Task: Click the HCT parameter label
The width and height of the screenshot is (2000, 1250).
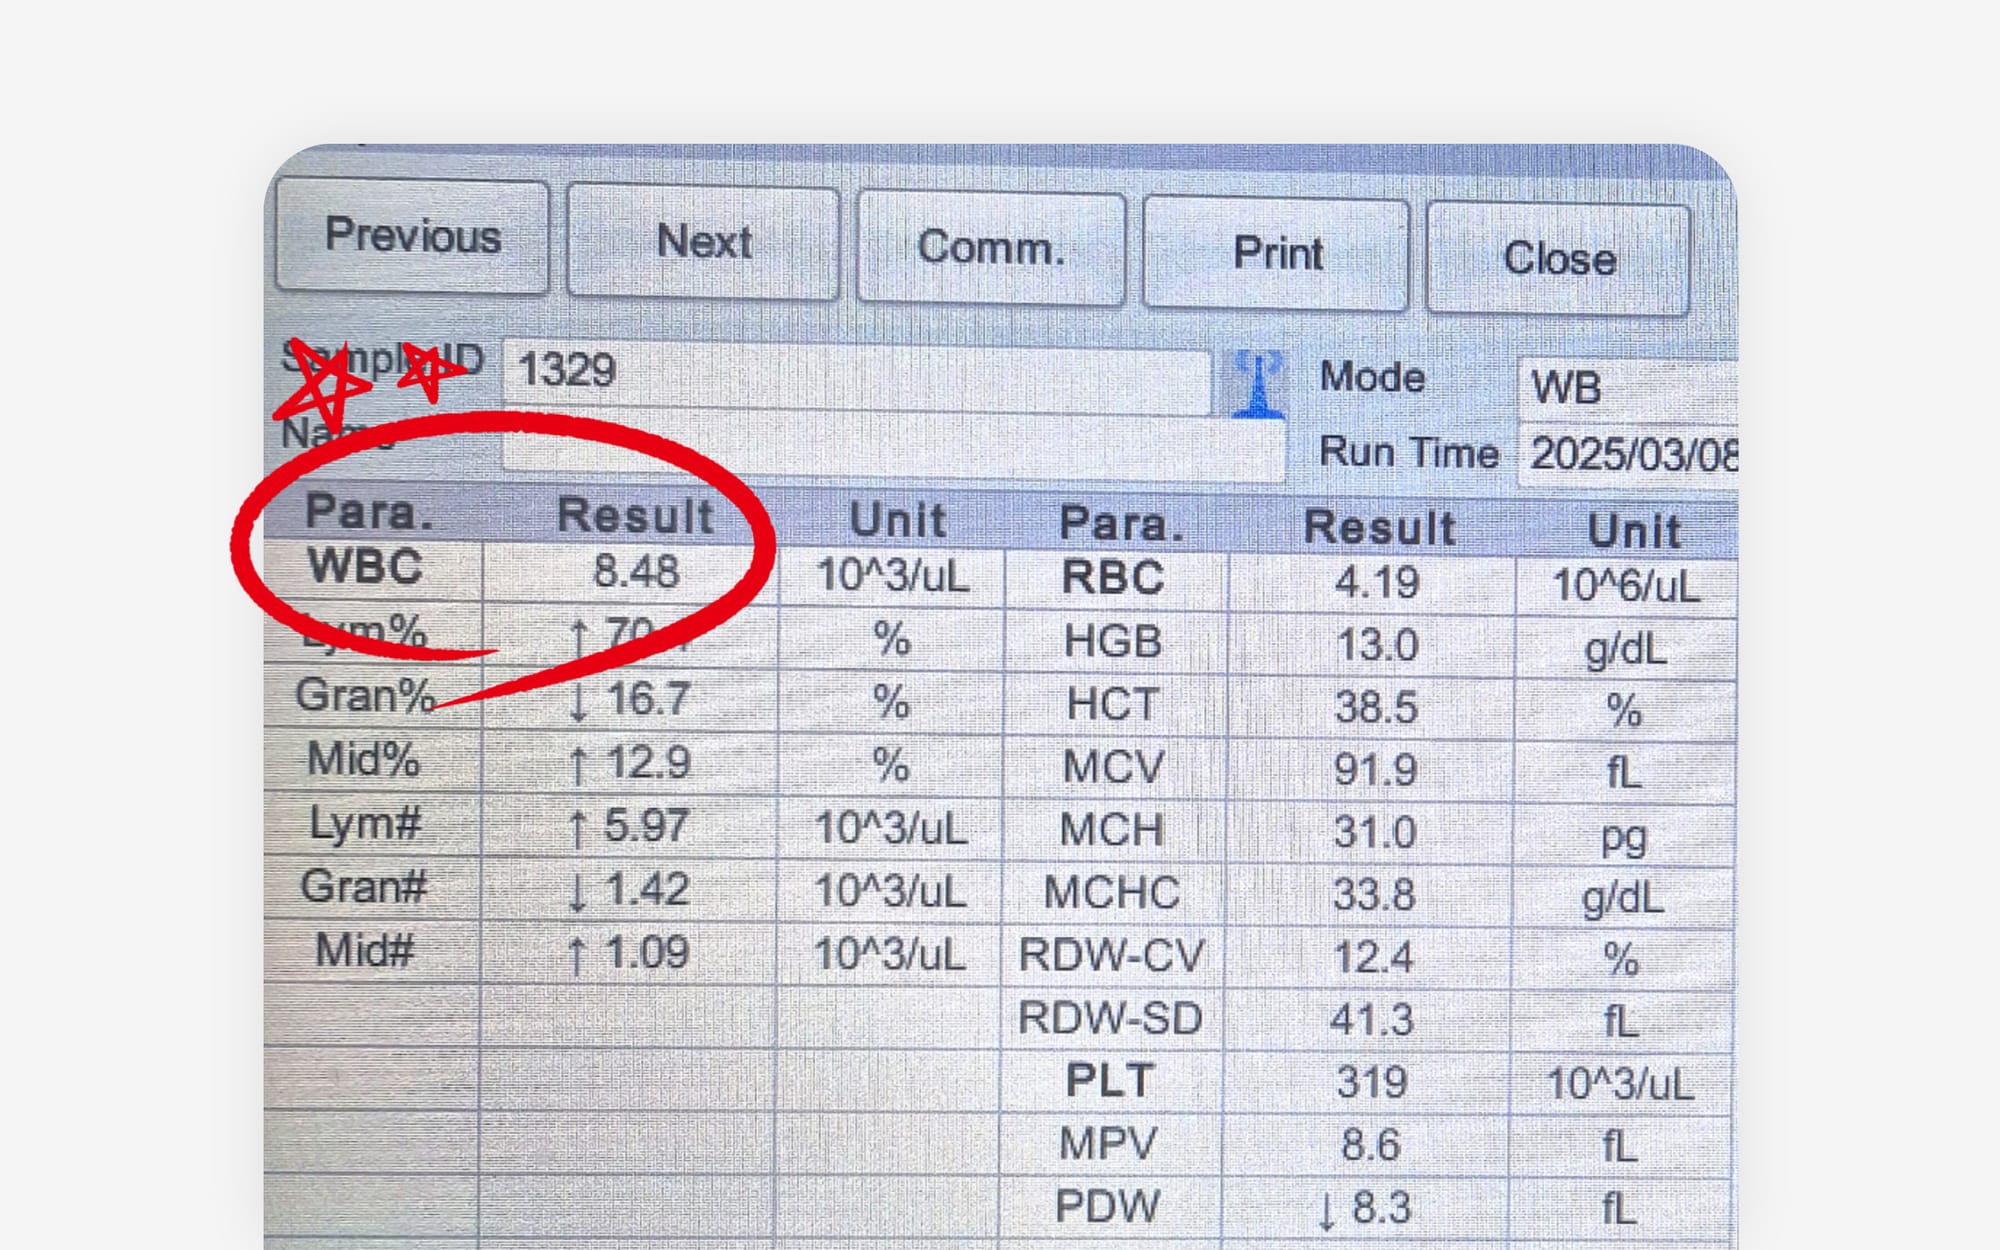Action: (x=1113, y=704)
